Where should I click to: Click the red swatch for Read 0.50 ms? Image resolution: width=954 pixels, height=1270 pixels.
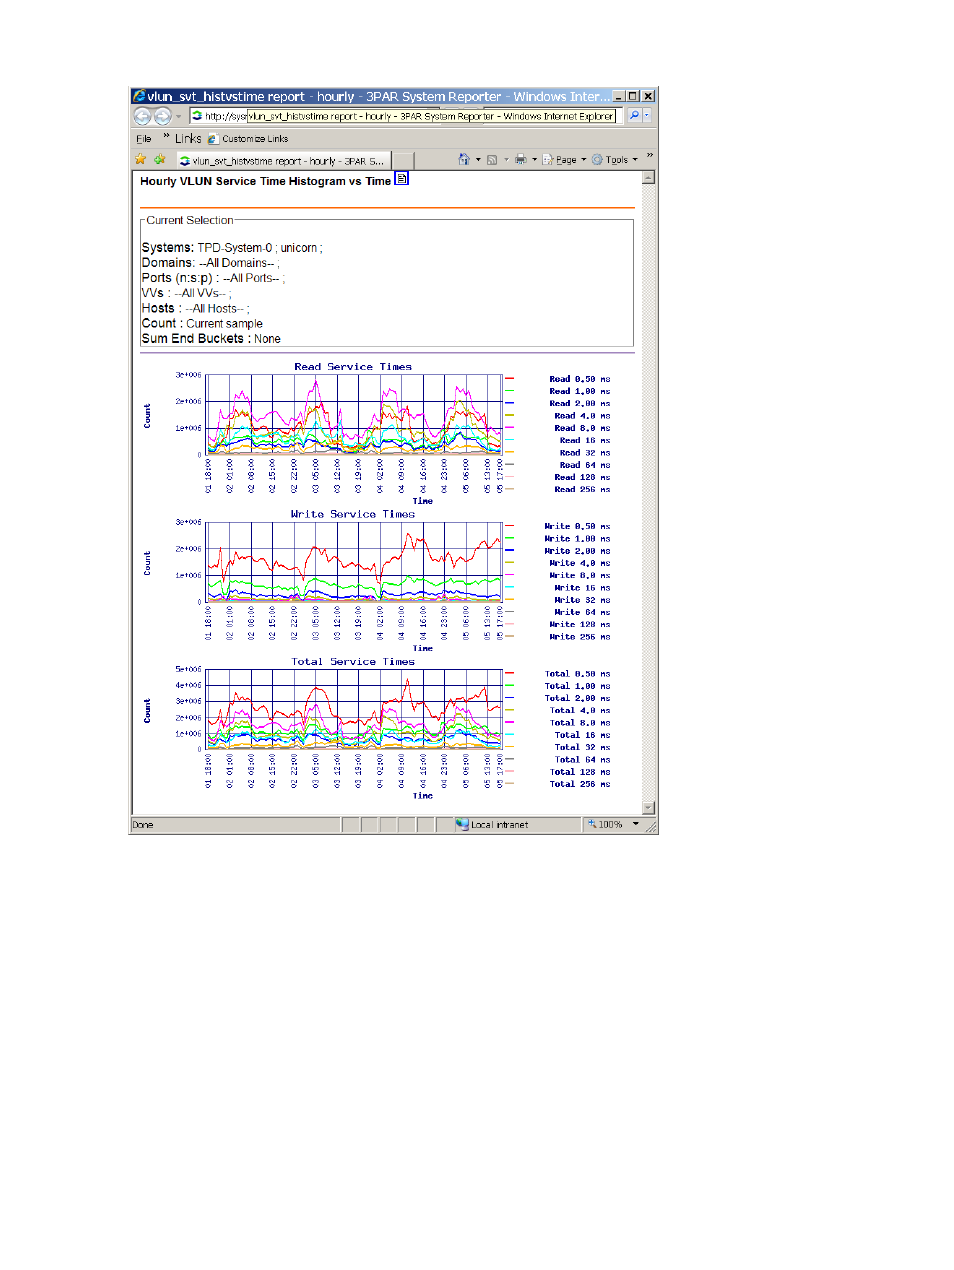pos(510,379)
